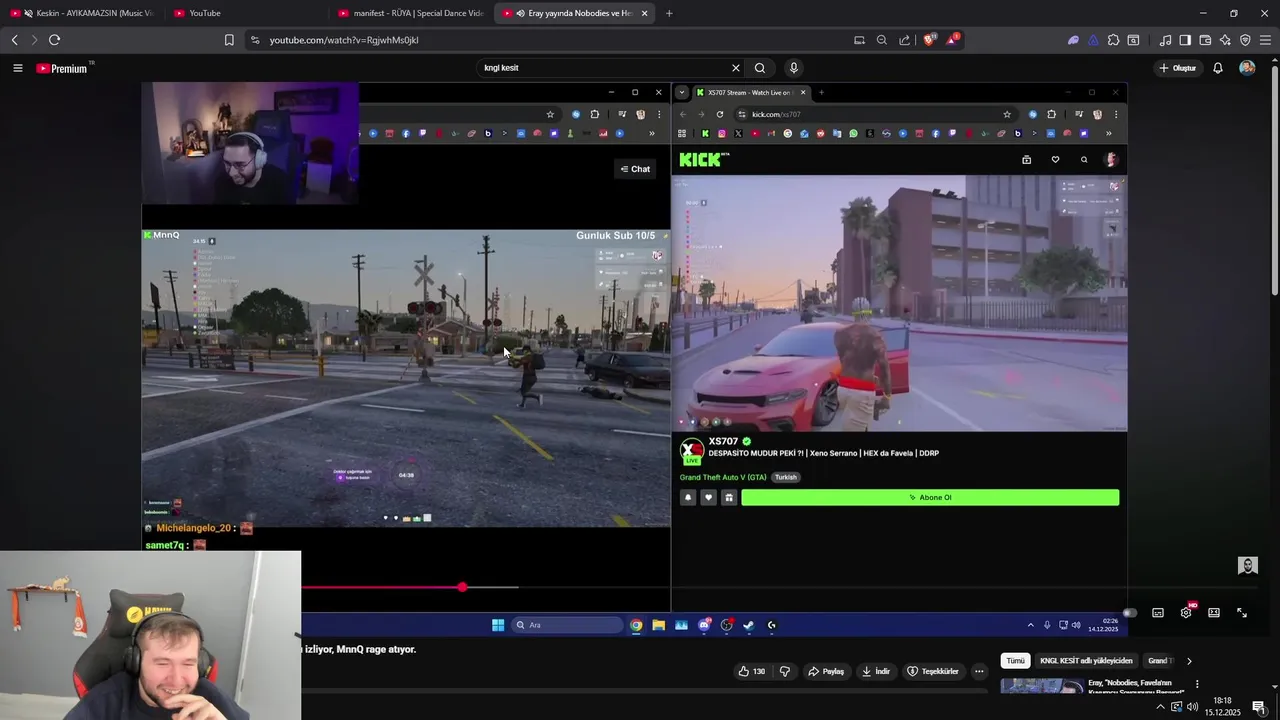Select the KNGL KESİT adlı yükleyiciden chip
1280x720 pixels.
[x=1086, y=661]
